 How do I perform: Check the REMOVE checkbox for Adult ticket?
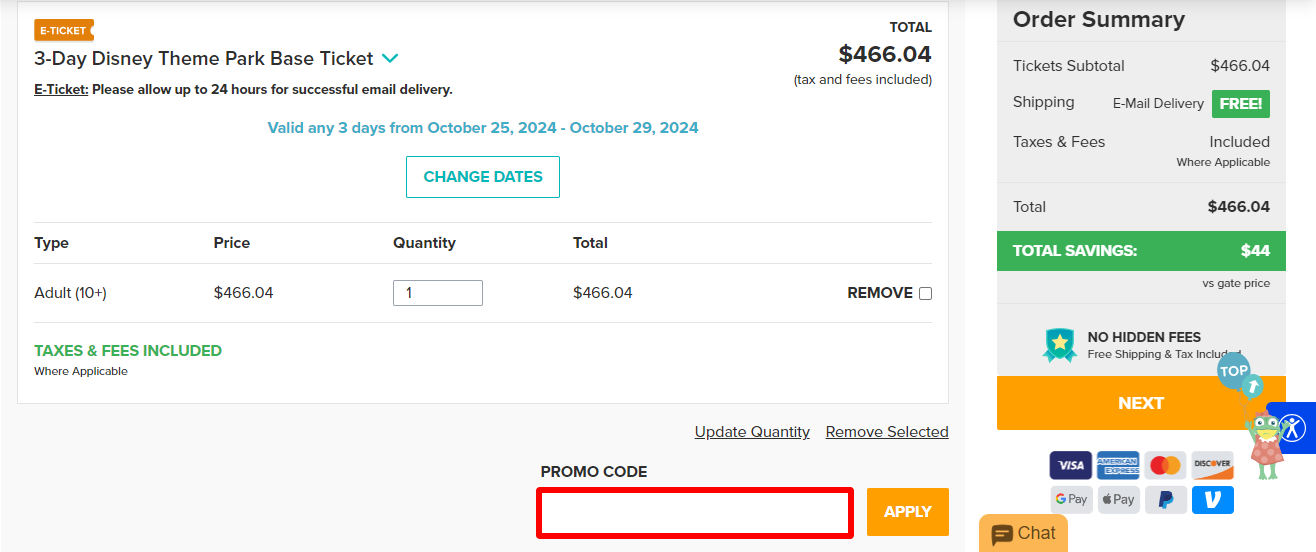pos(925,293)
